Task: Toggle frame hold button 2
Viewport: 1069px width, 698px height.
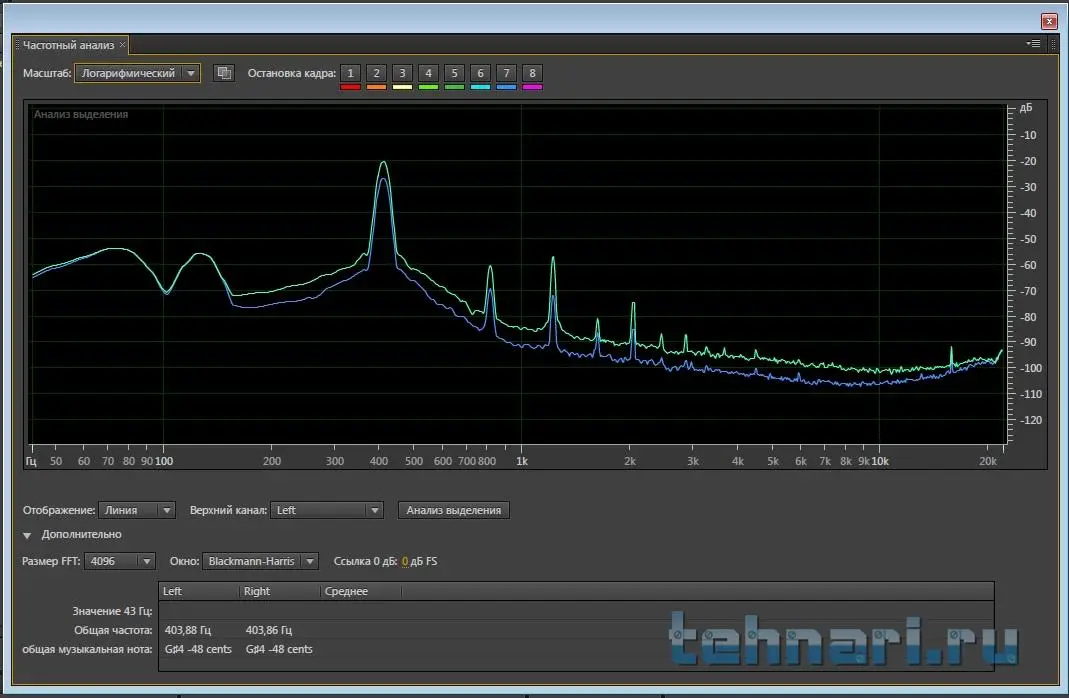Action: pos(376,73)
